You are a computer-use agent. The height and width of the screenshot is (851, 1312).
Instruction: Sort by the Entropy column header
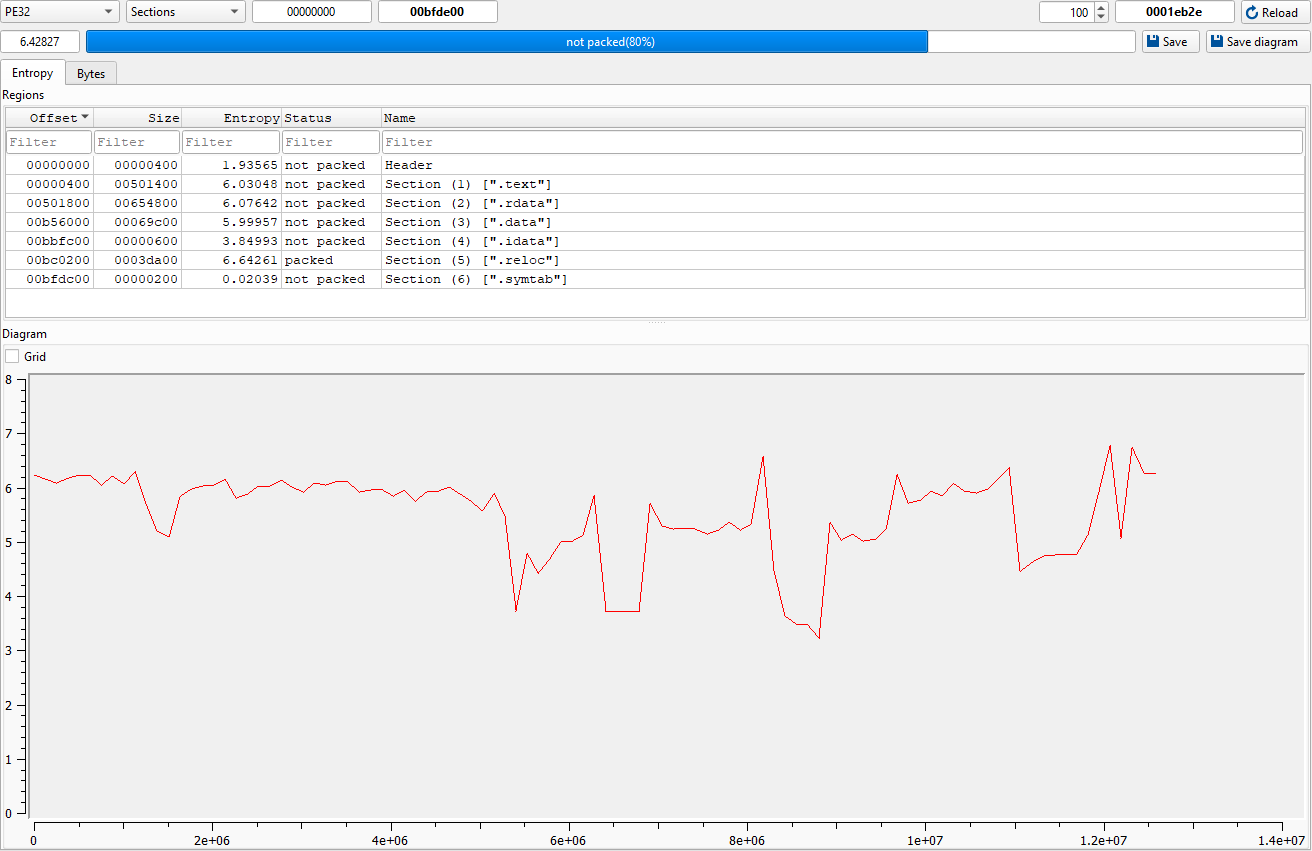click(x=231, y=118)
